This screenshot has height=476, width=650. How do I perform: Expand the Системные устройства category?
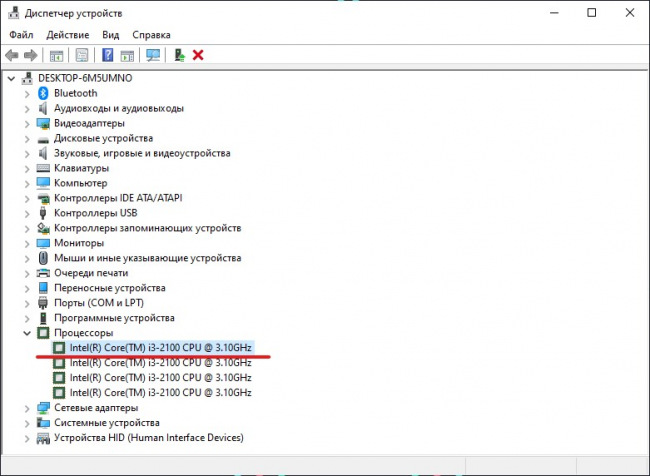pos(27,423)
